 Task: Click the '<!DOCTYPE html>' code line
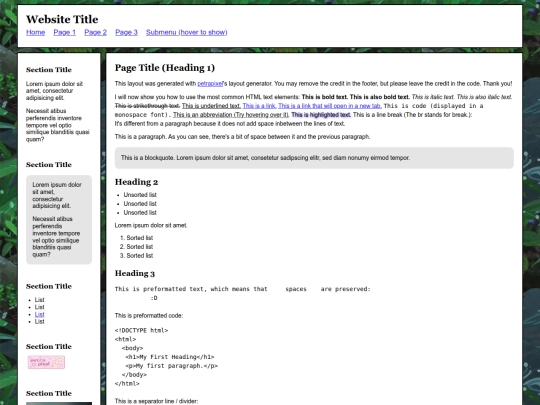point(142,331)
